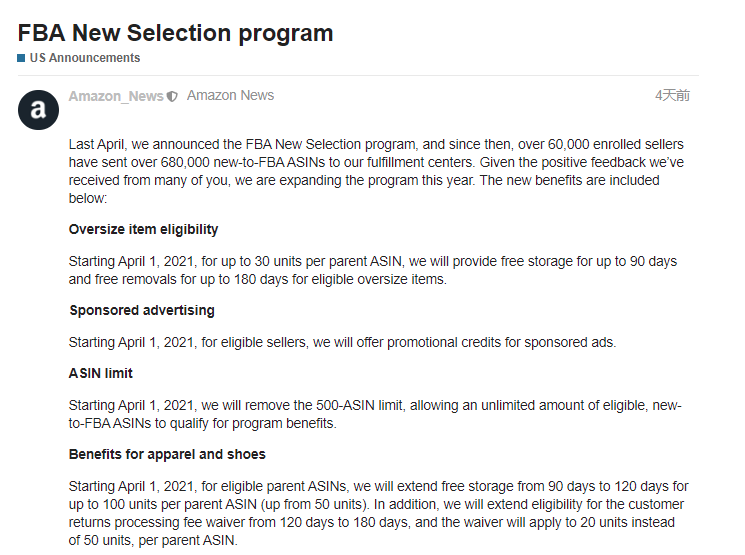The image size is (745, 555).
Task: Open the Amazon_News user profile link
Action: 116,96
